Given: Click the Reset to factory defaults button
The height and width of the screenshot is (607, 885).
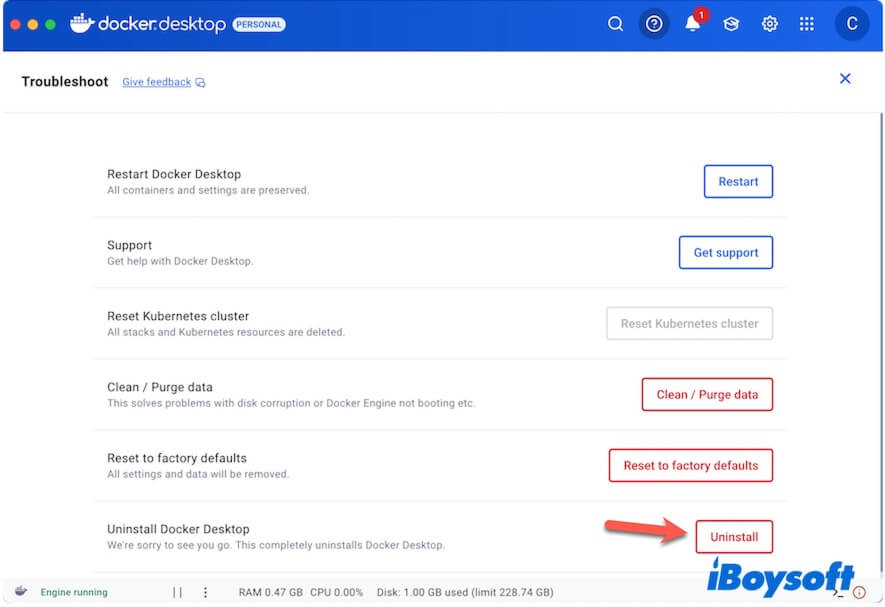Looking at the screenshot, I should click(690, 465).
